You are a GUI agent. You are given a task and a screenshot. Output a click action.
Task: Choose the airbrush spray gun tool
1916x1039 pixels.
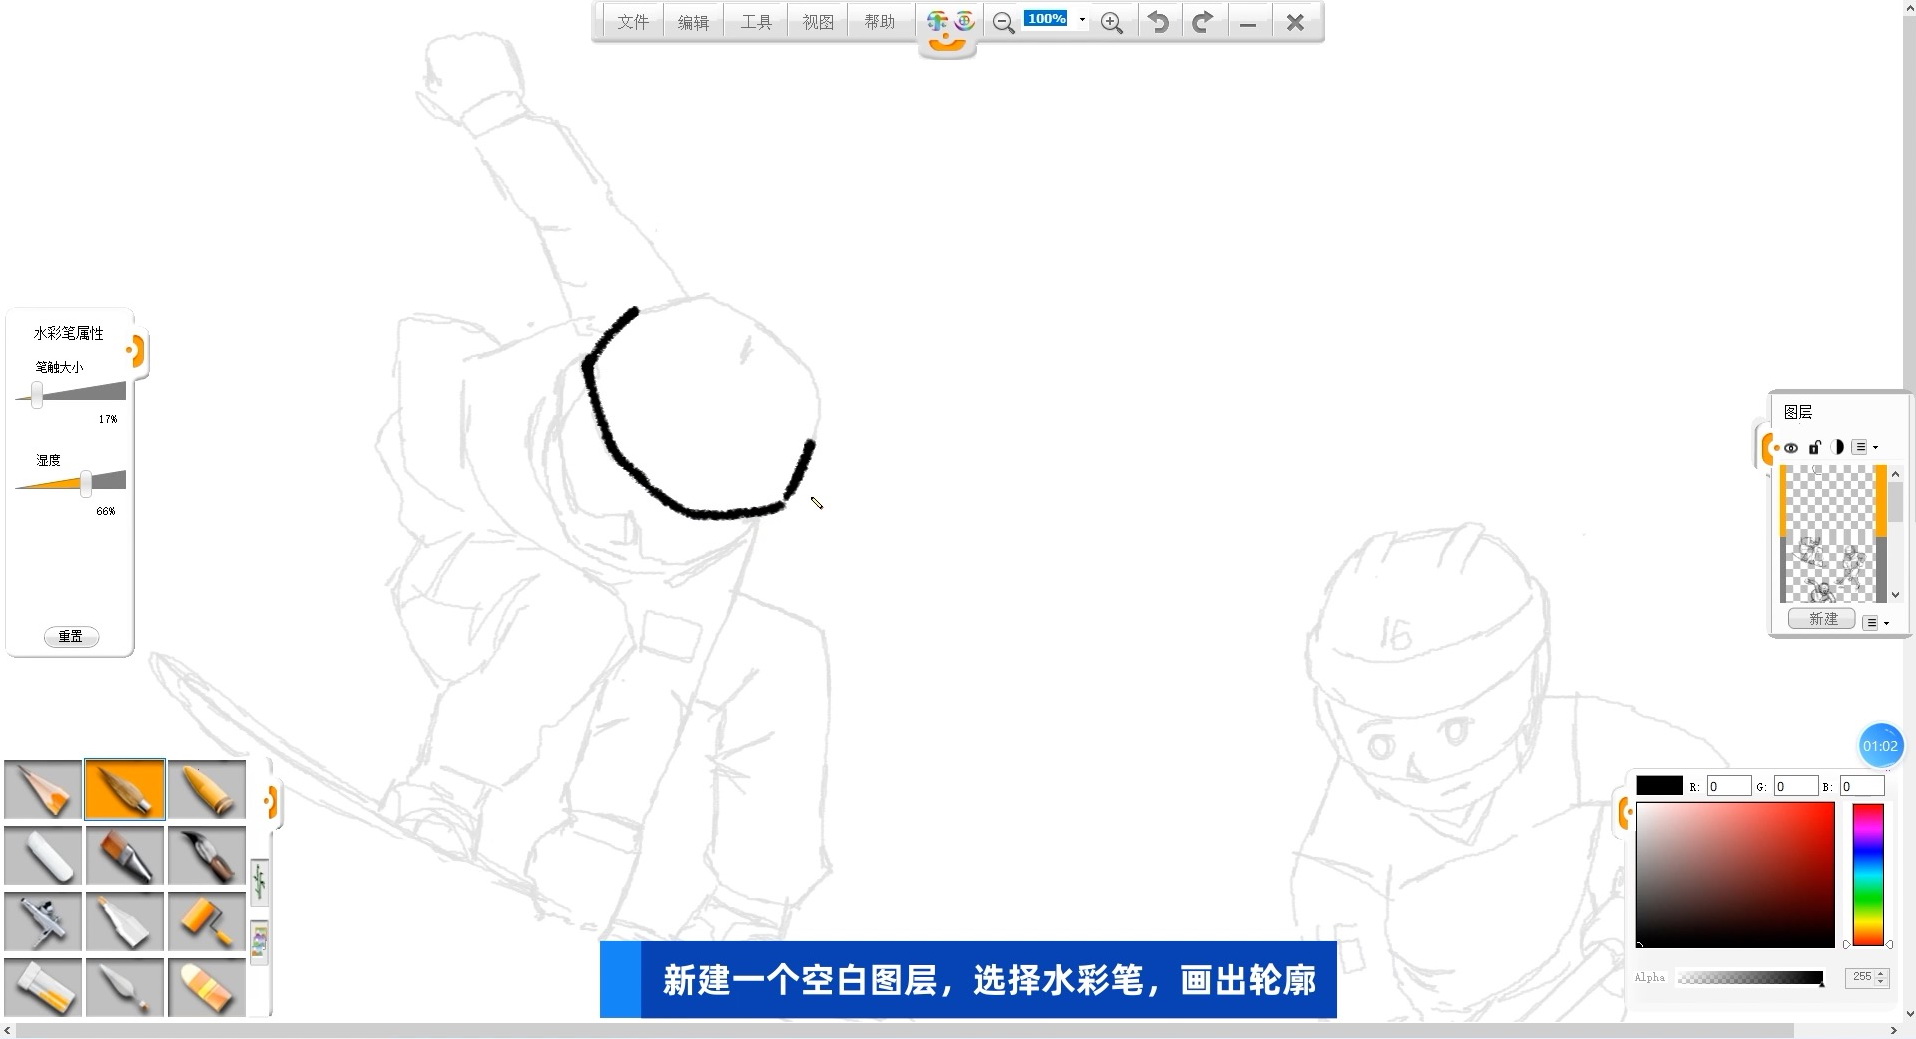pos(43,921)
